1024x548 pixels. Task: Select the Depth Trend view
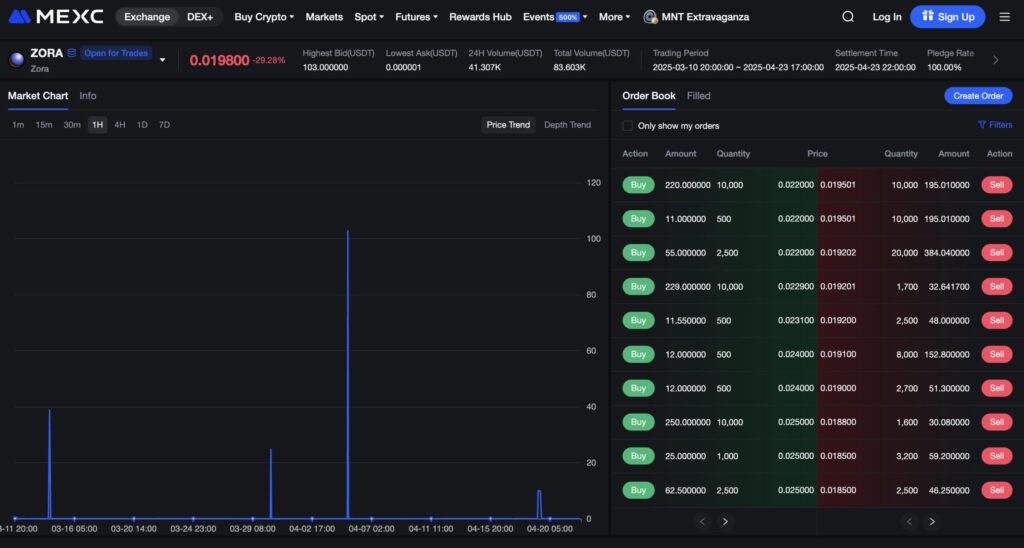568,125
